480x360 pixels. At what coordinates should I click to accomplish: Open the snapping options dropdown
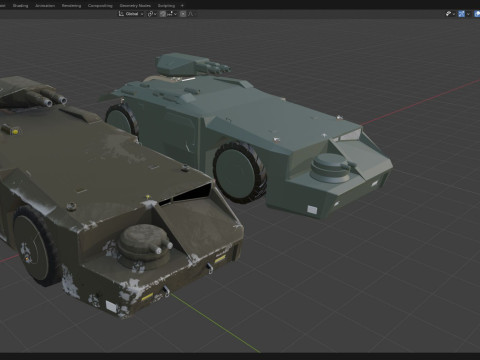[x=172, y=14]
